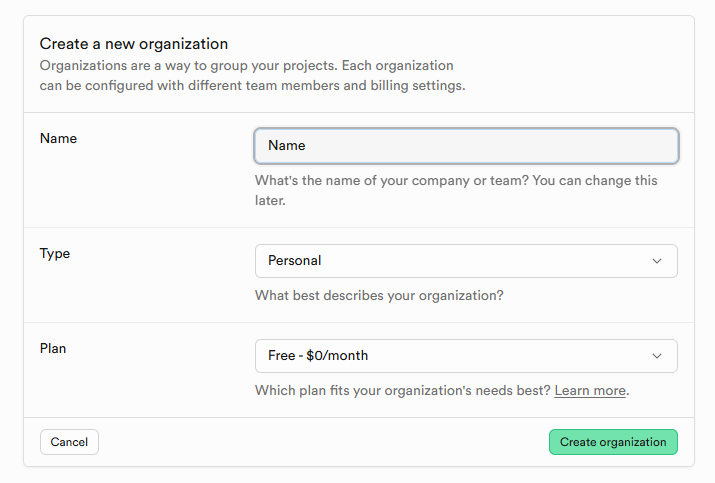
Task: Click the organization Name input field
Action: click(x=466, y=146)
